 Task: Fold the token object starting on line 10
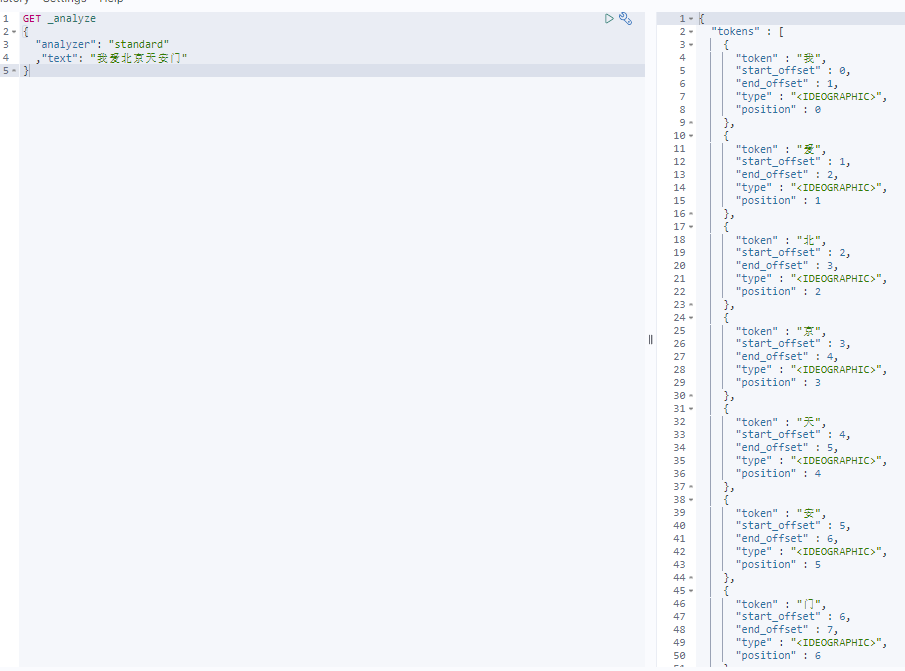[x=690, y=136]
